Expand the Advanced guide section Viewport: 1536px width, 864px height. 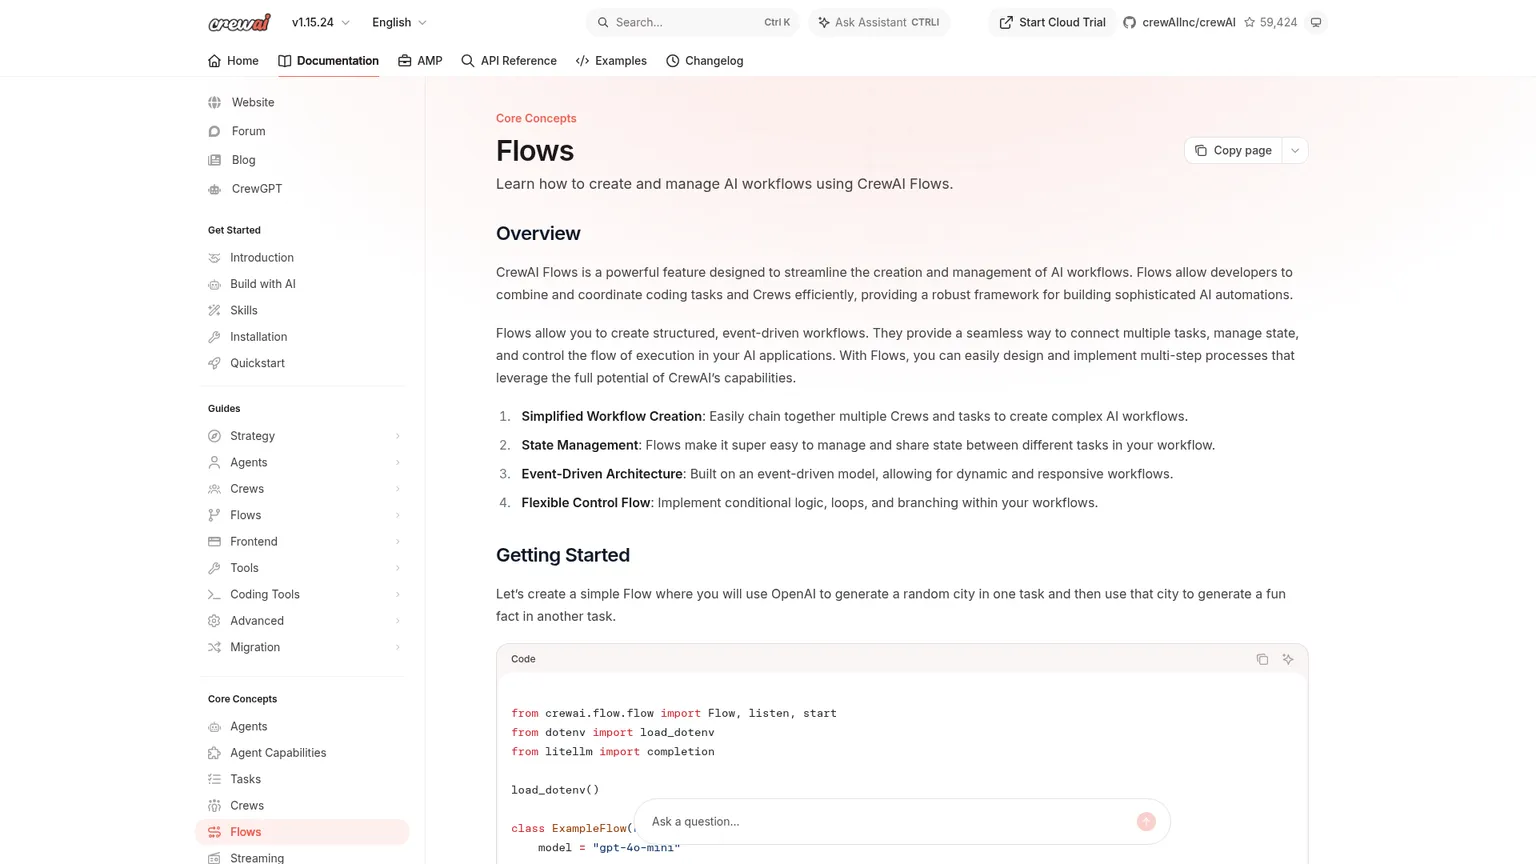tap(304, 621)
